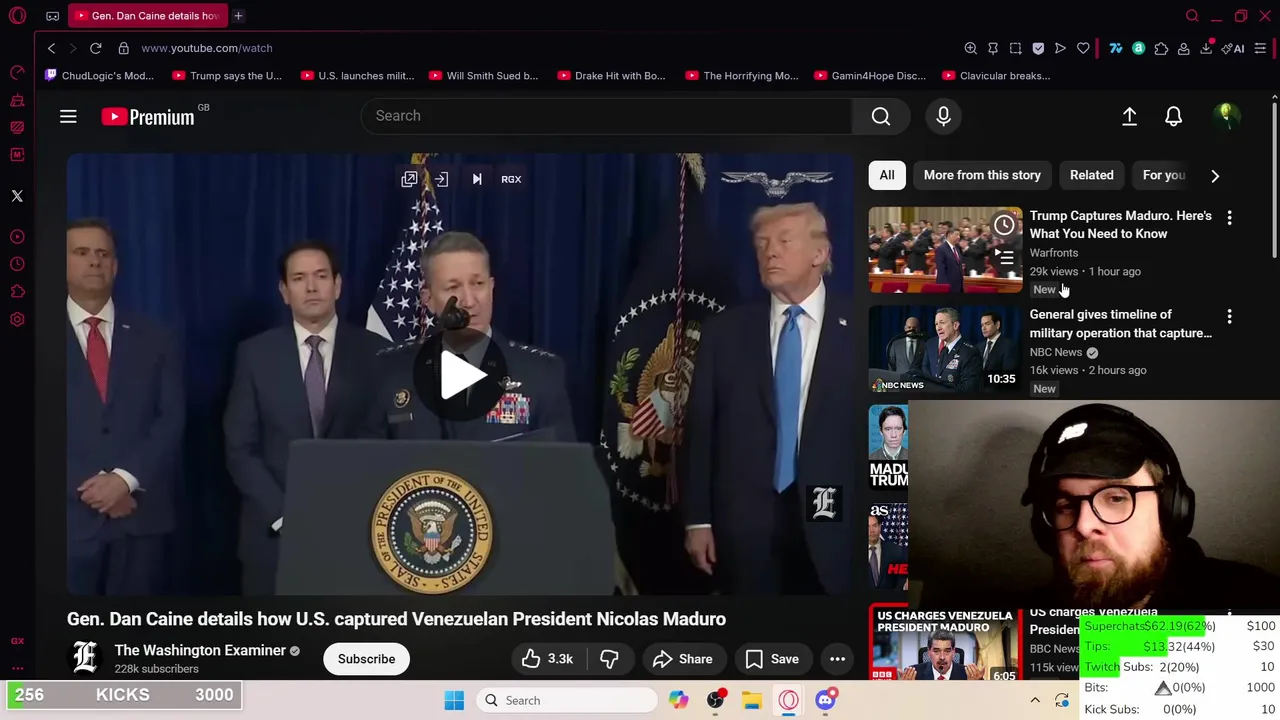Open Will Smith Sued bookmark
1280x720 pixels.
point(484,76)
